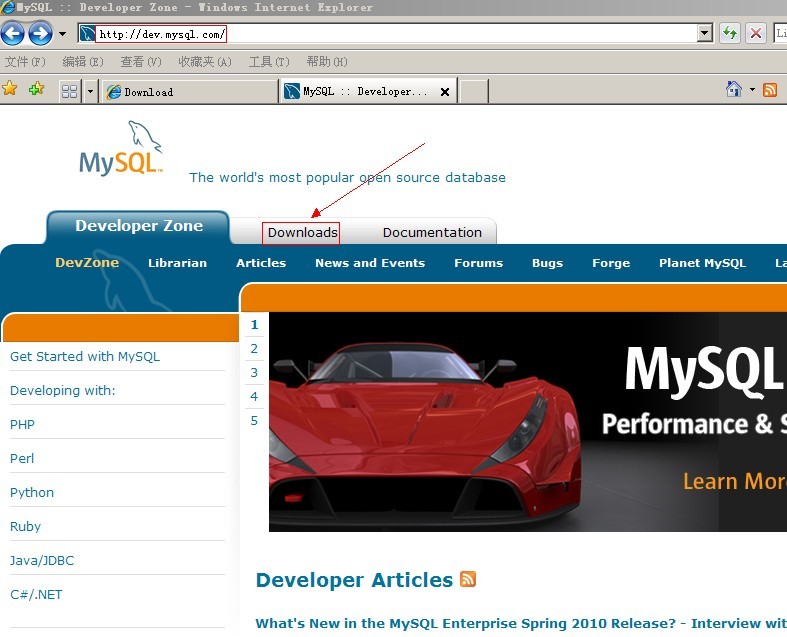Click the browser Back arrow button
This screenshot has width=787, height=637.
pos(13,34)
